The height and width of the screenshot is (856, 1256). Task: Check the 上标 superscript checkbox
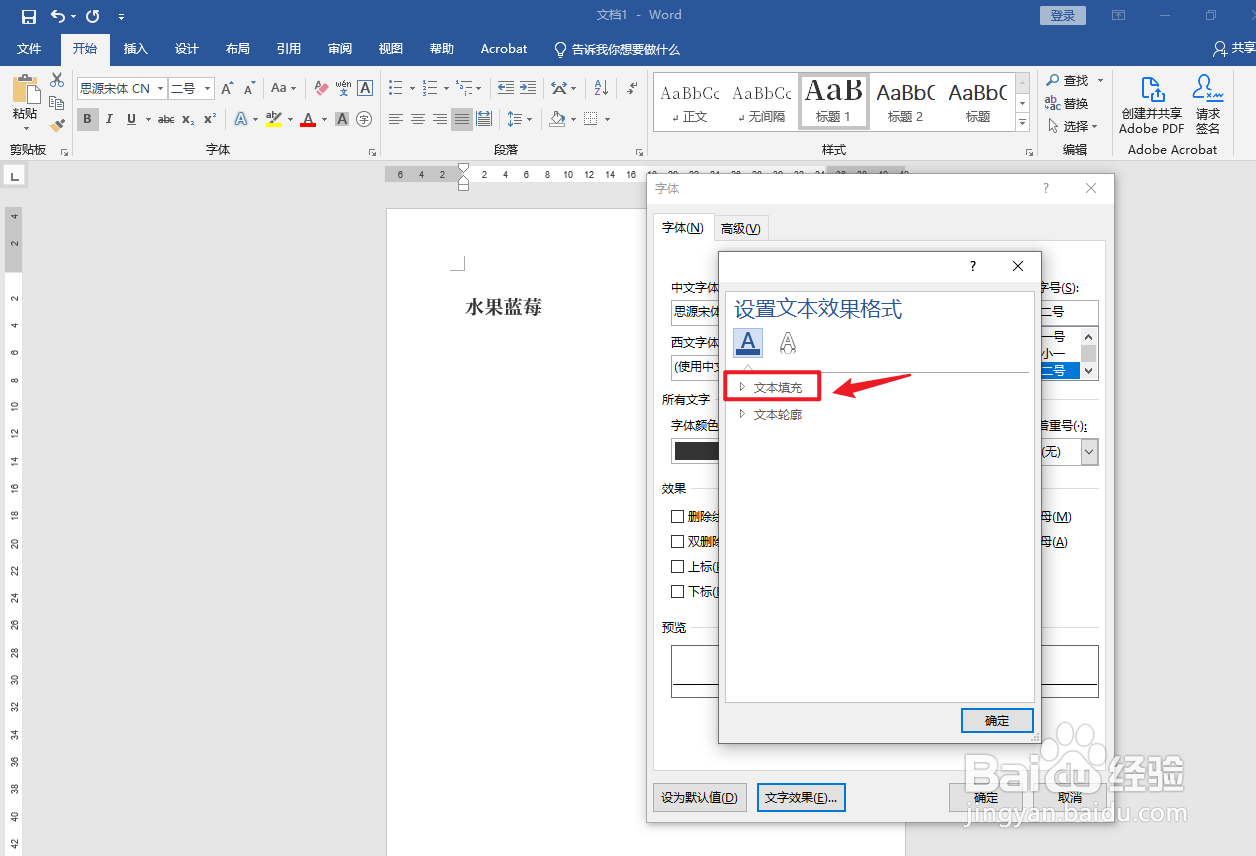click(677, 566)
